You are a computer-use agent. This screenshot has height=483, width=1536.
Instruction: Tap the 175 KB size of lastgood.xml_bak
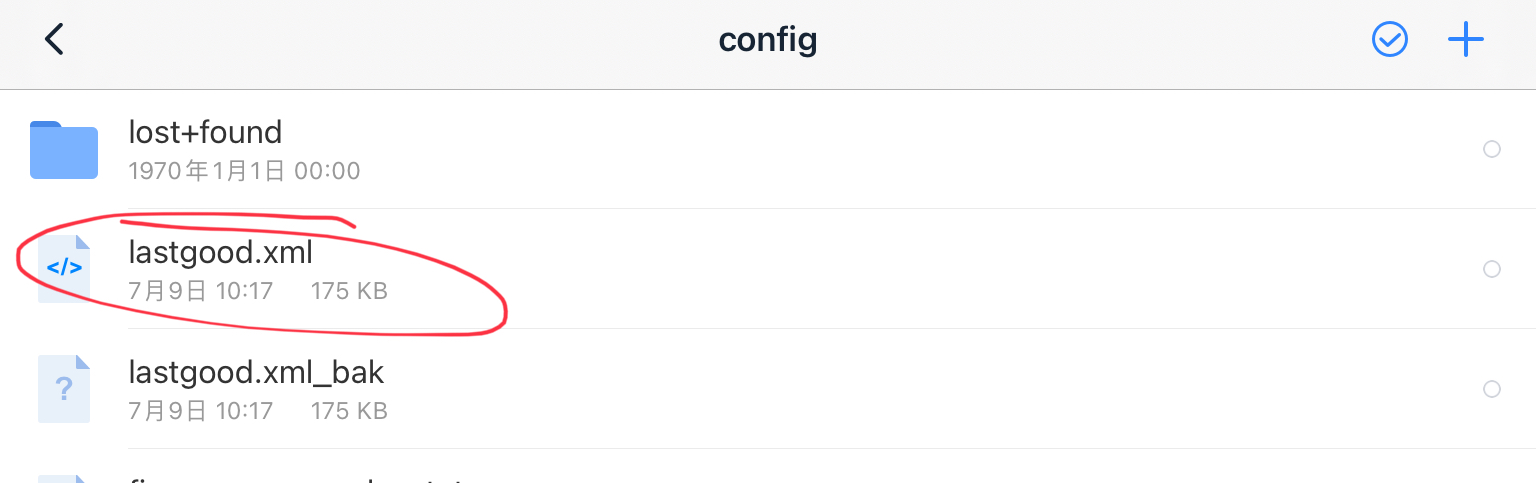tap(349, 411)
